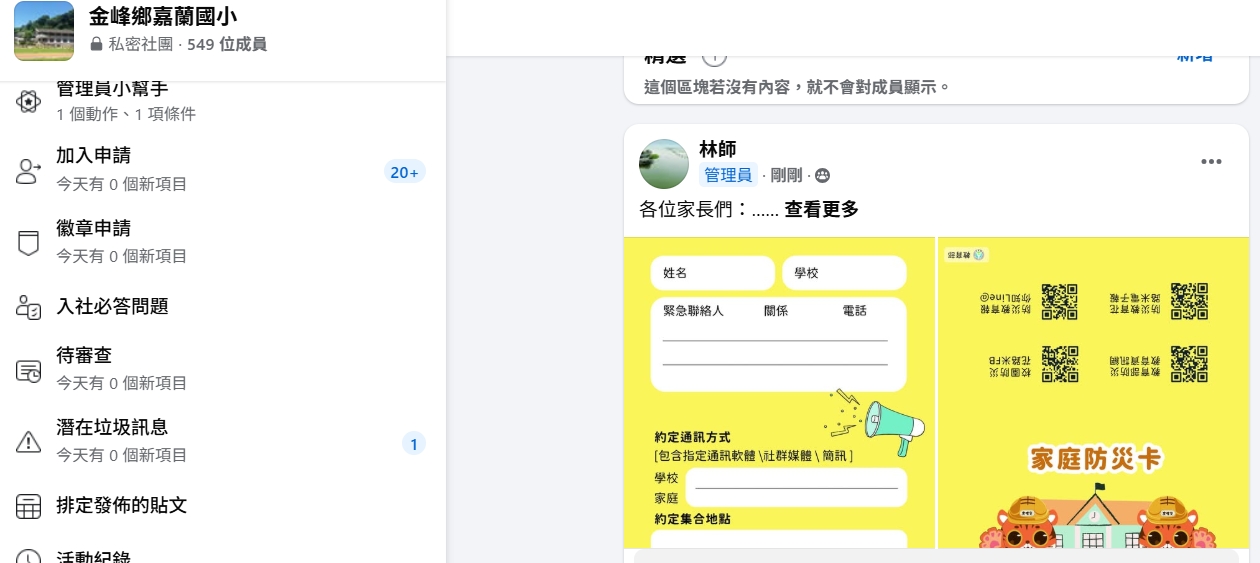The height and width of the screenshot is (563, 1260).
Task: Open the post's three-dot options menu
Action: (x=1211, y=162)
